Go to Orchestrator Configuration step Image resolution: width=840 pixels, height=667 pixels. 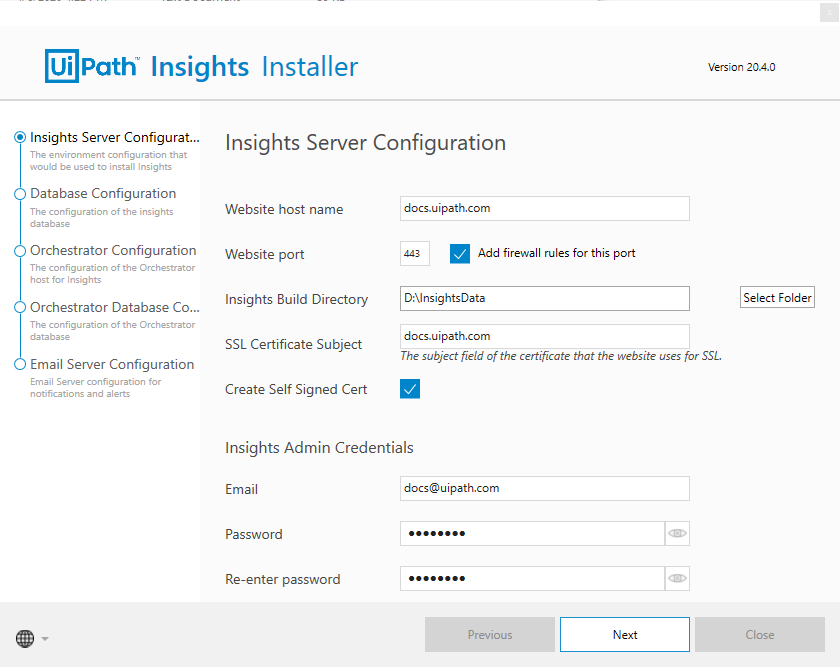point(113,250)
